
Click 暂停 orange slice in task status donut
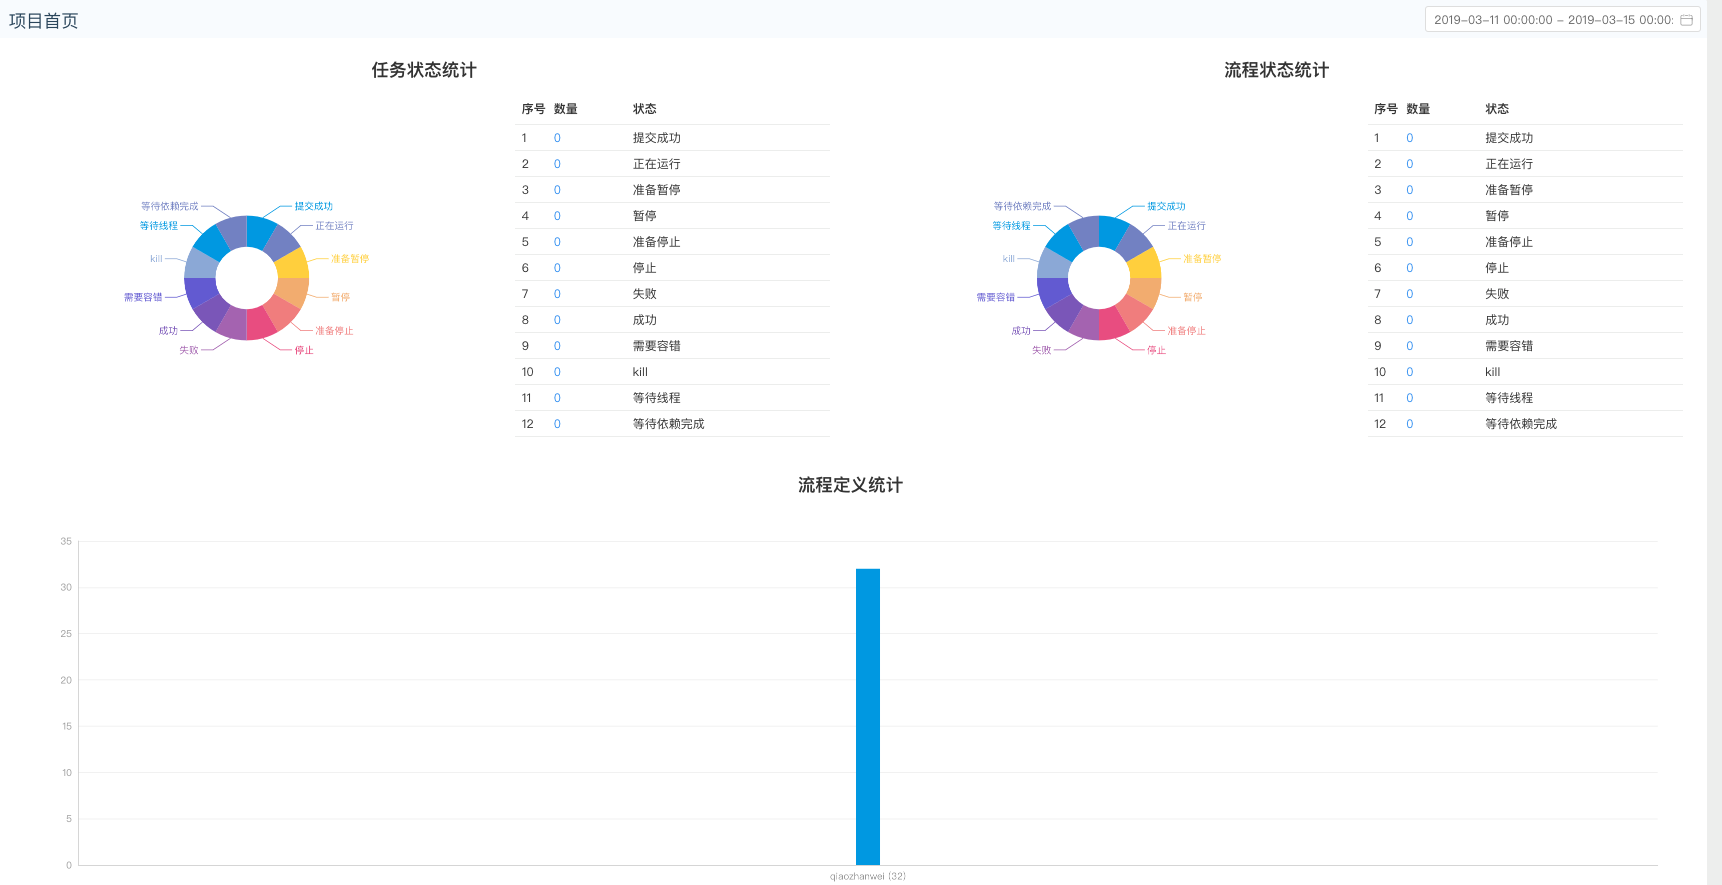pyautogui.click(x=292, y=291)
